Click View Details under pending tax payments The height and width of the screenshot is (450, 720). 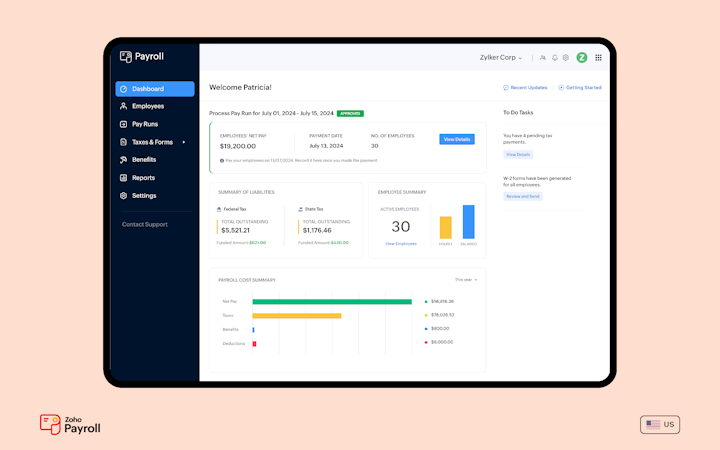[518, 155]
